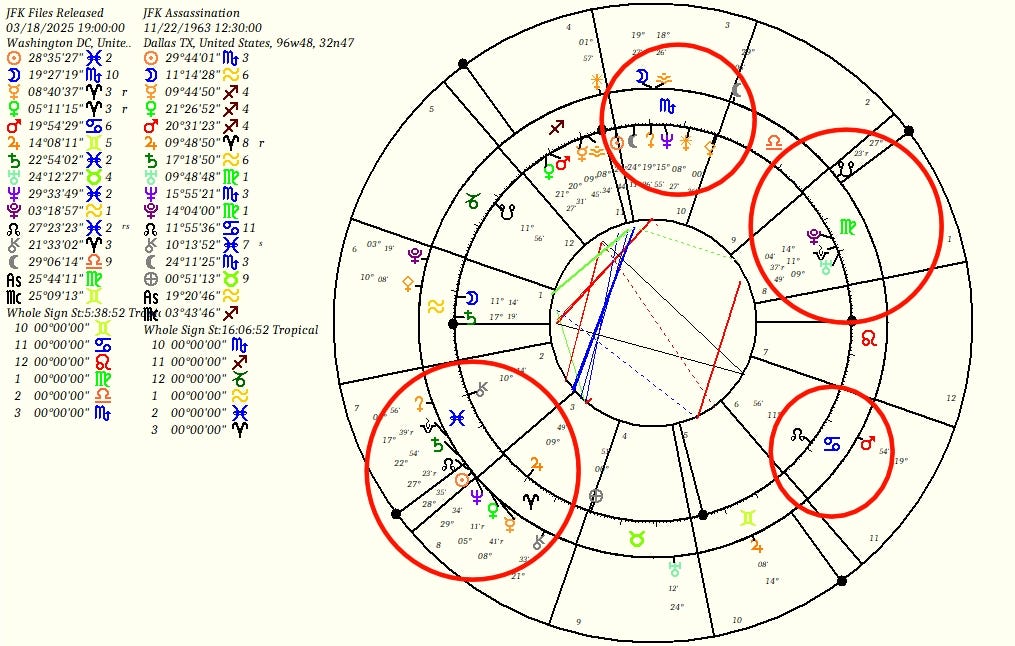Click the green Taurus sign glyph on the wheel
Screen dimensions: 1015x646
637,539
